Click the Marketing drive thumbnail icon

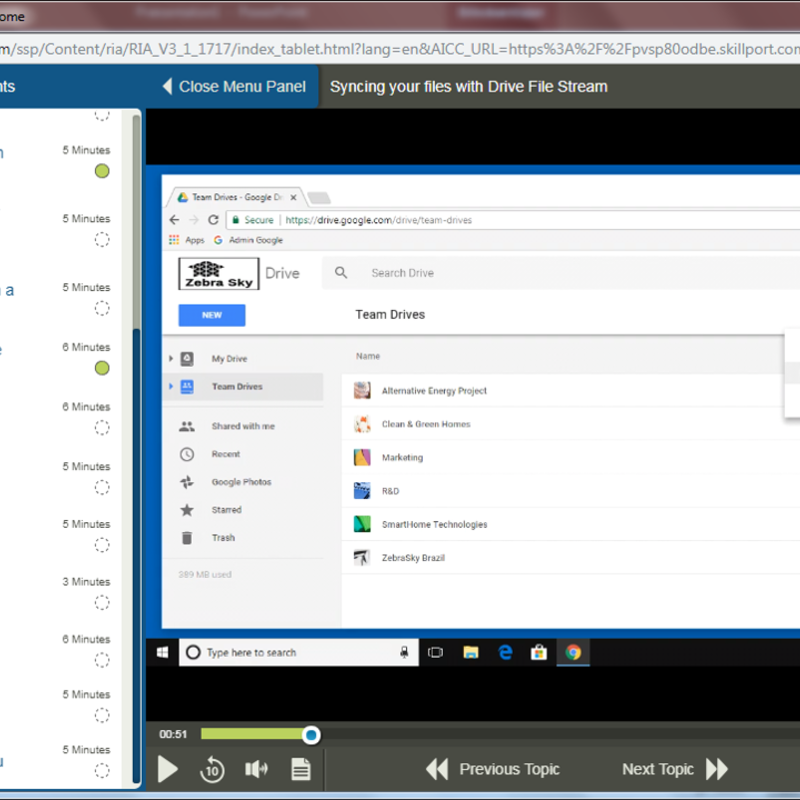[x=362, y=458]
